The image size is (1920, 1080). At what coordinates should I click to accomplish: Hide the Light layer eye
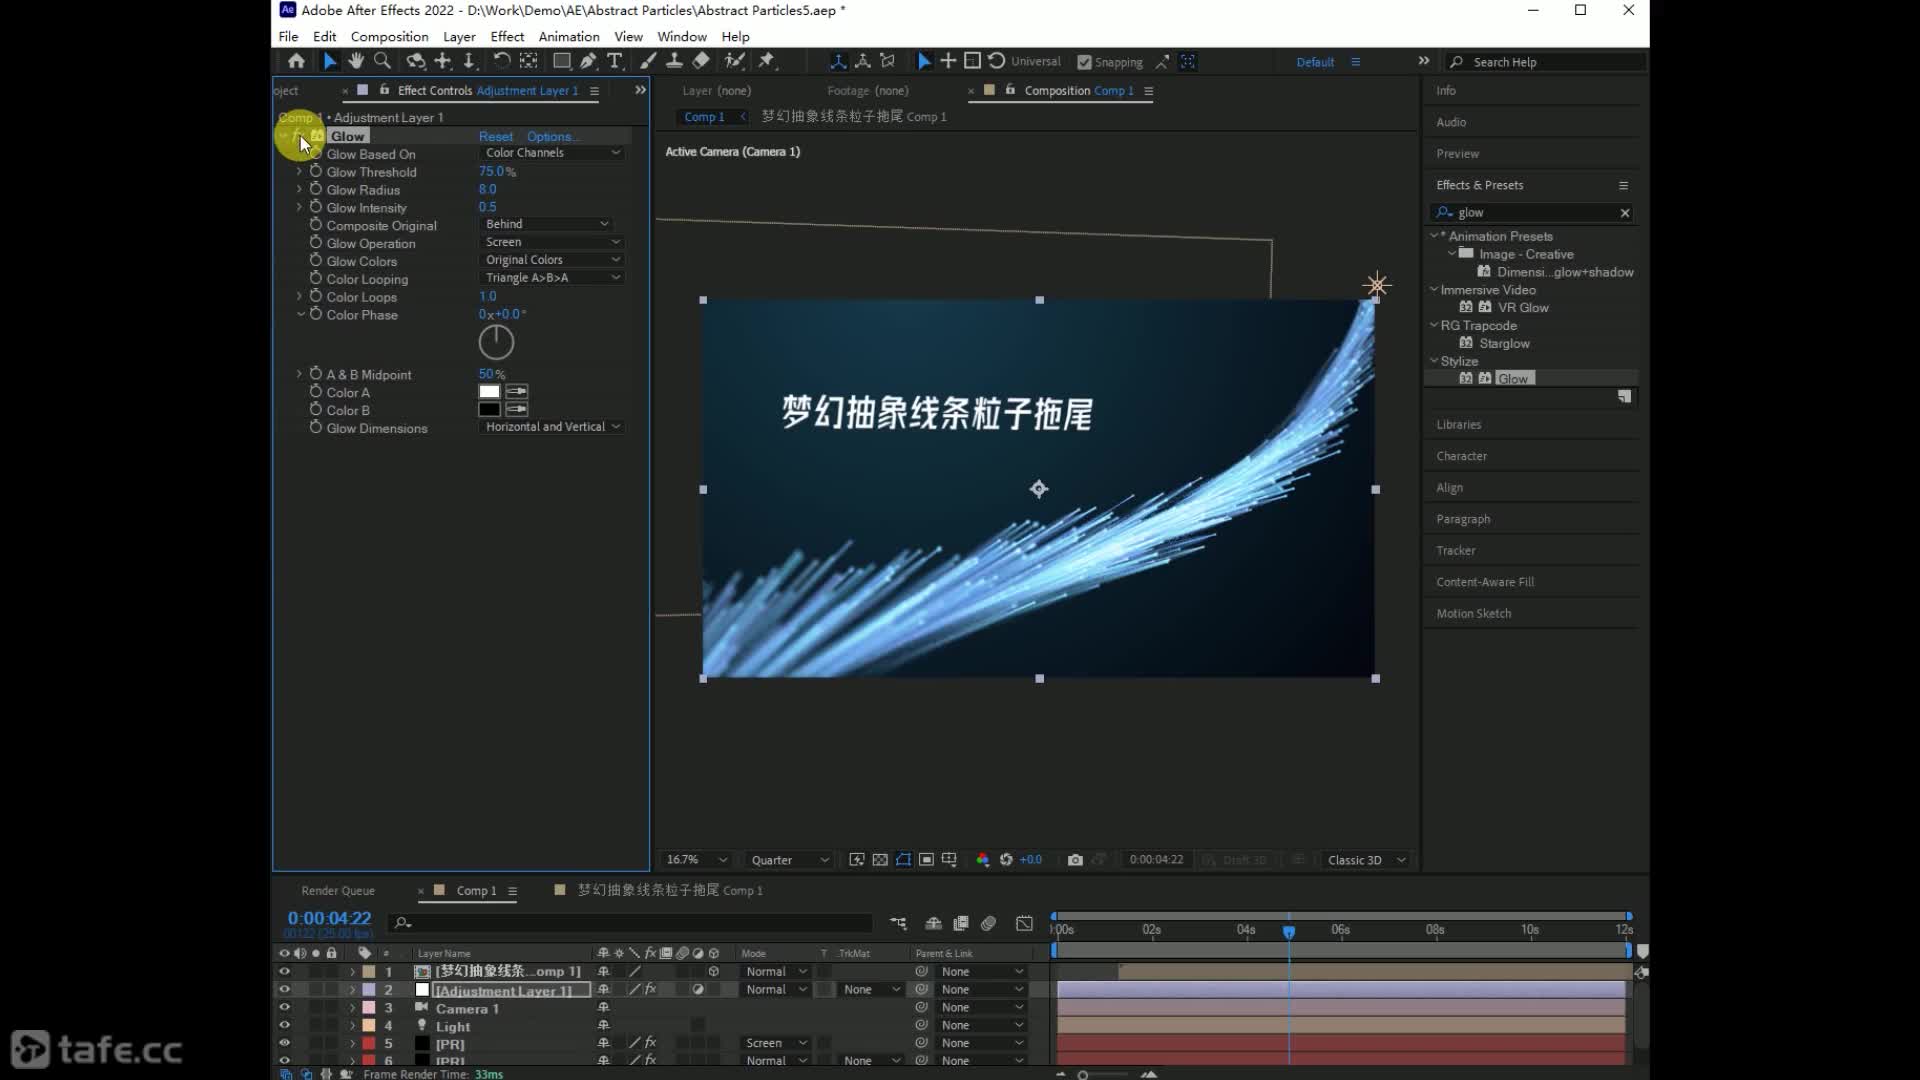284,1025
